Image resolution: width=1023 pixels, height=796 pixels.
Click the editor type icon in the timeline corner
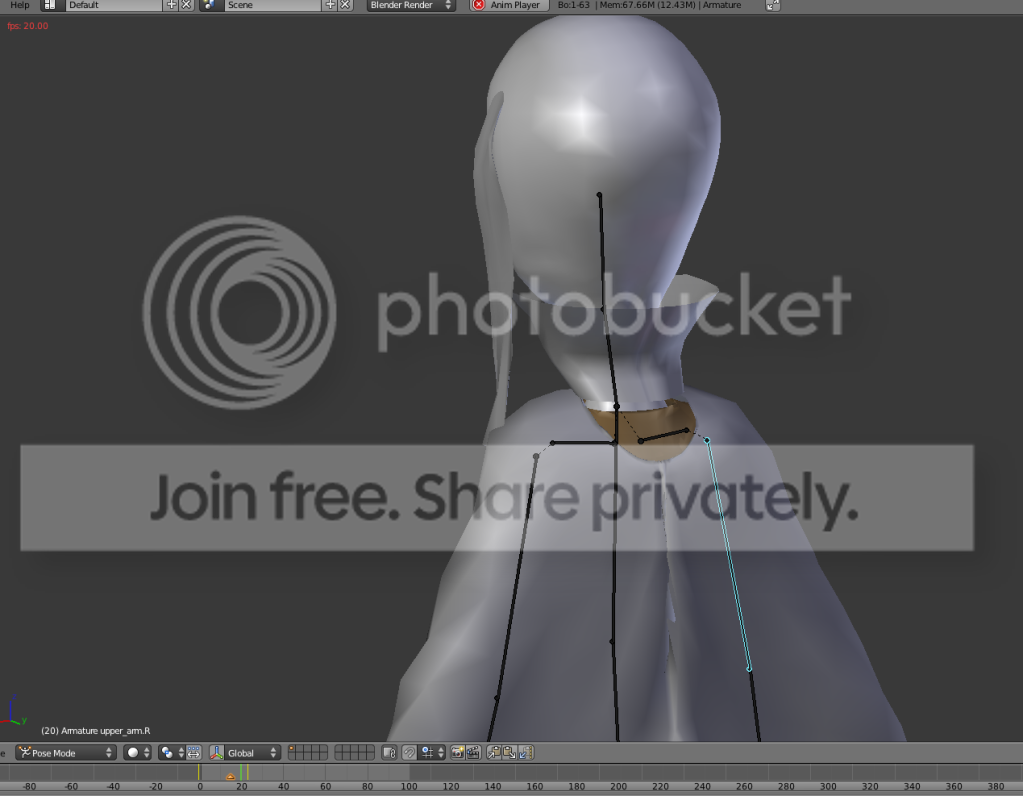4,752
